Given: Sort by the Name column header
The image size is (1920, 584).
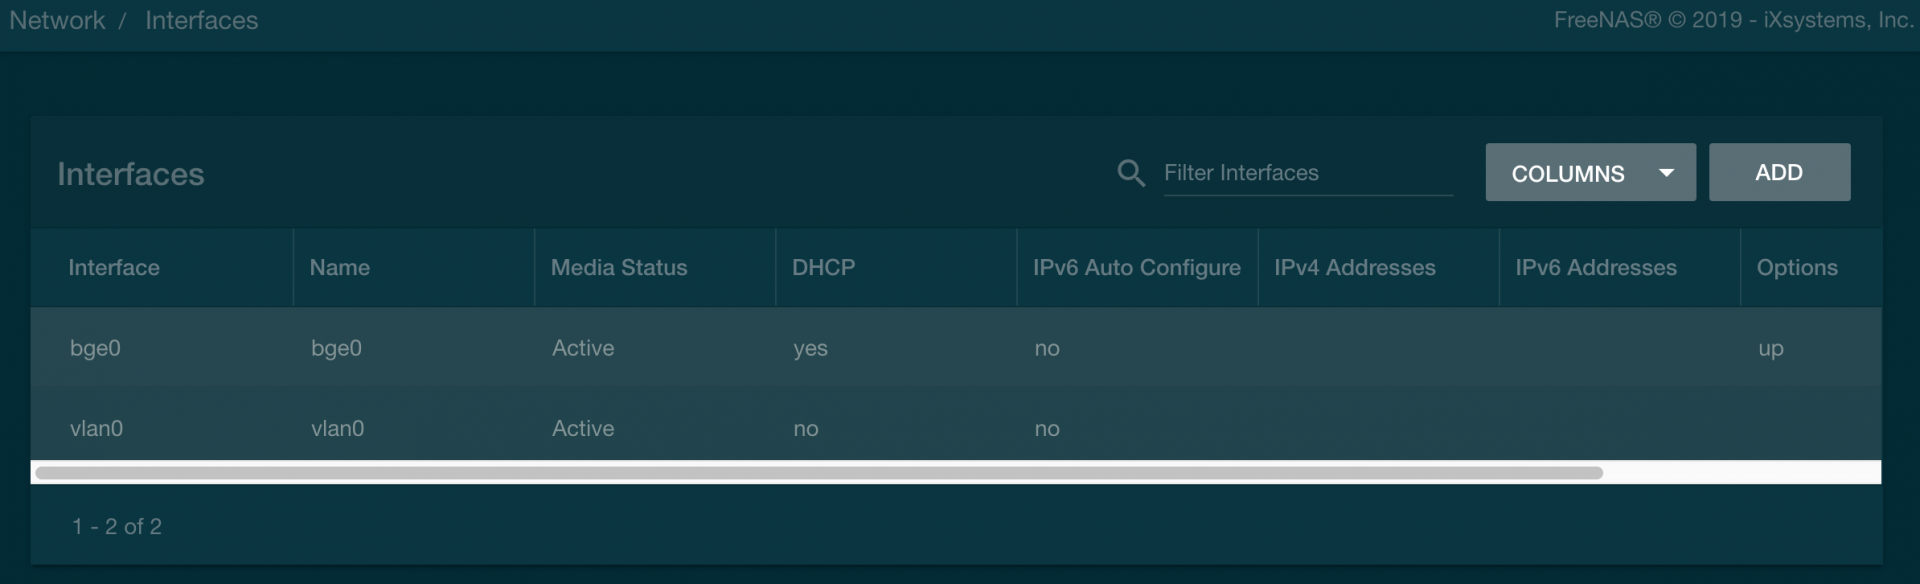Looking at the screenshot, I should pos(340,267).
